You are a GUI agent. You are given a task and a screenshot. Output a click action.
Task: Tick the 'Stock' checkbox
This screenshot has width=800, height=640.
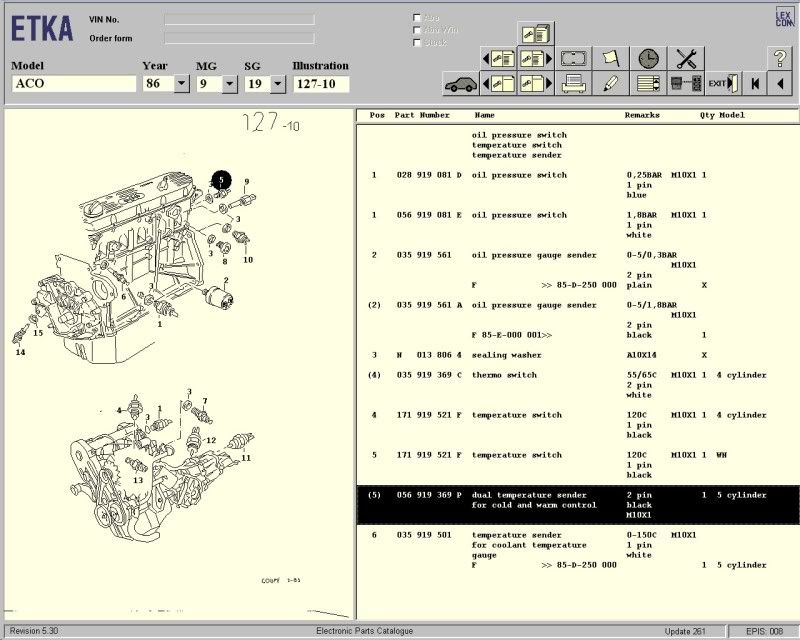(417, 42)
